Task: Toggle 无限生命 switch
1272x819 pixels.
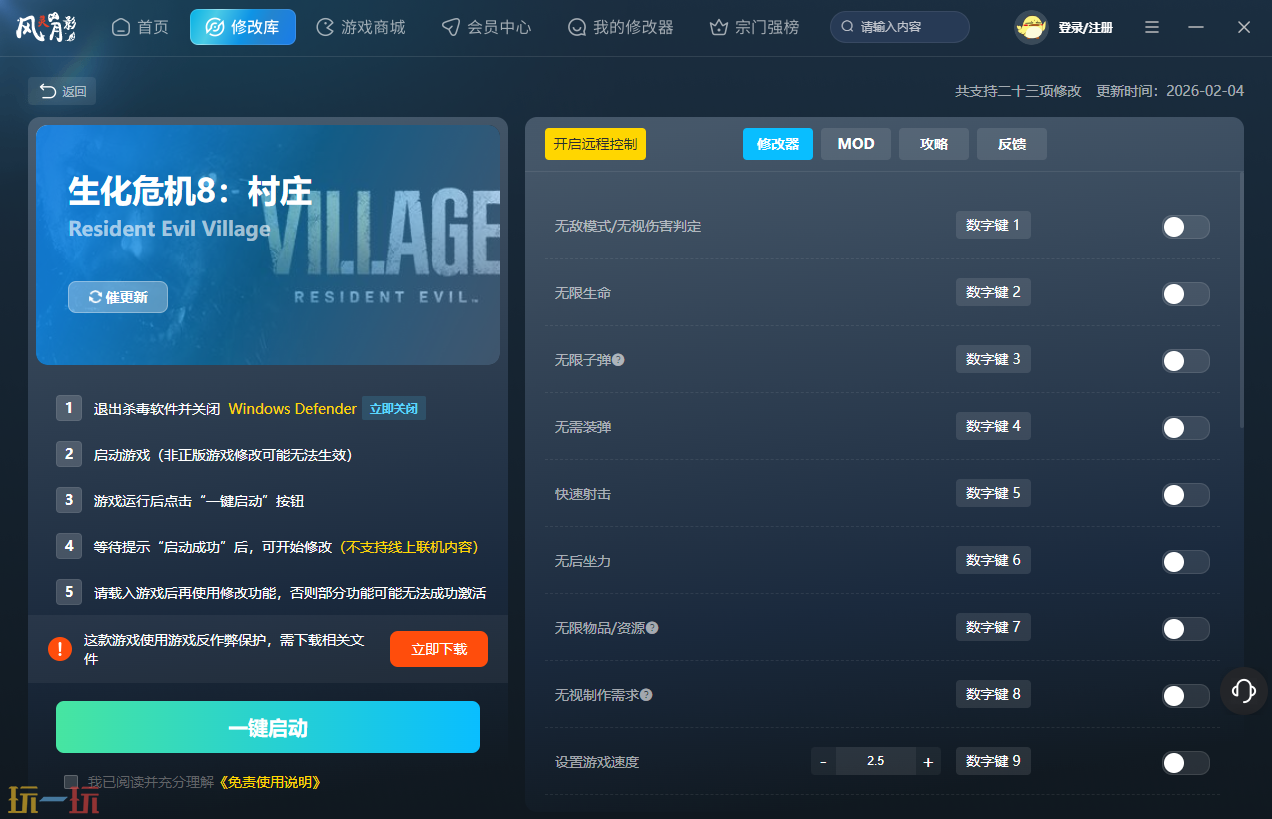Action: [x=1186, y=294]
